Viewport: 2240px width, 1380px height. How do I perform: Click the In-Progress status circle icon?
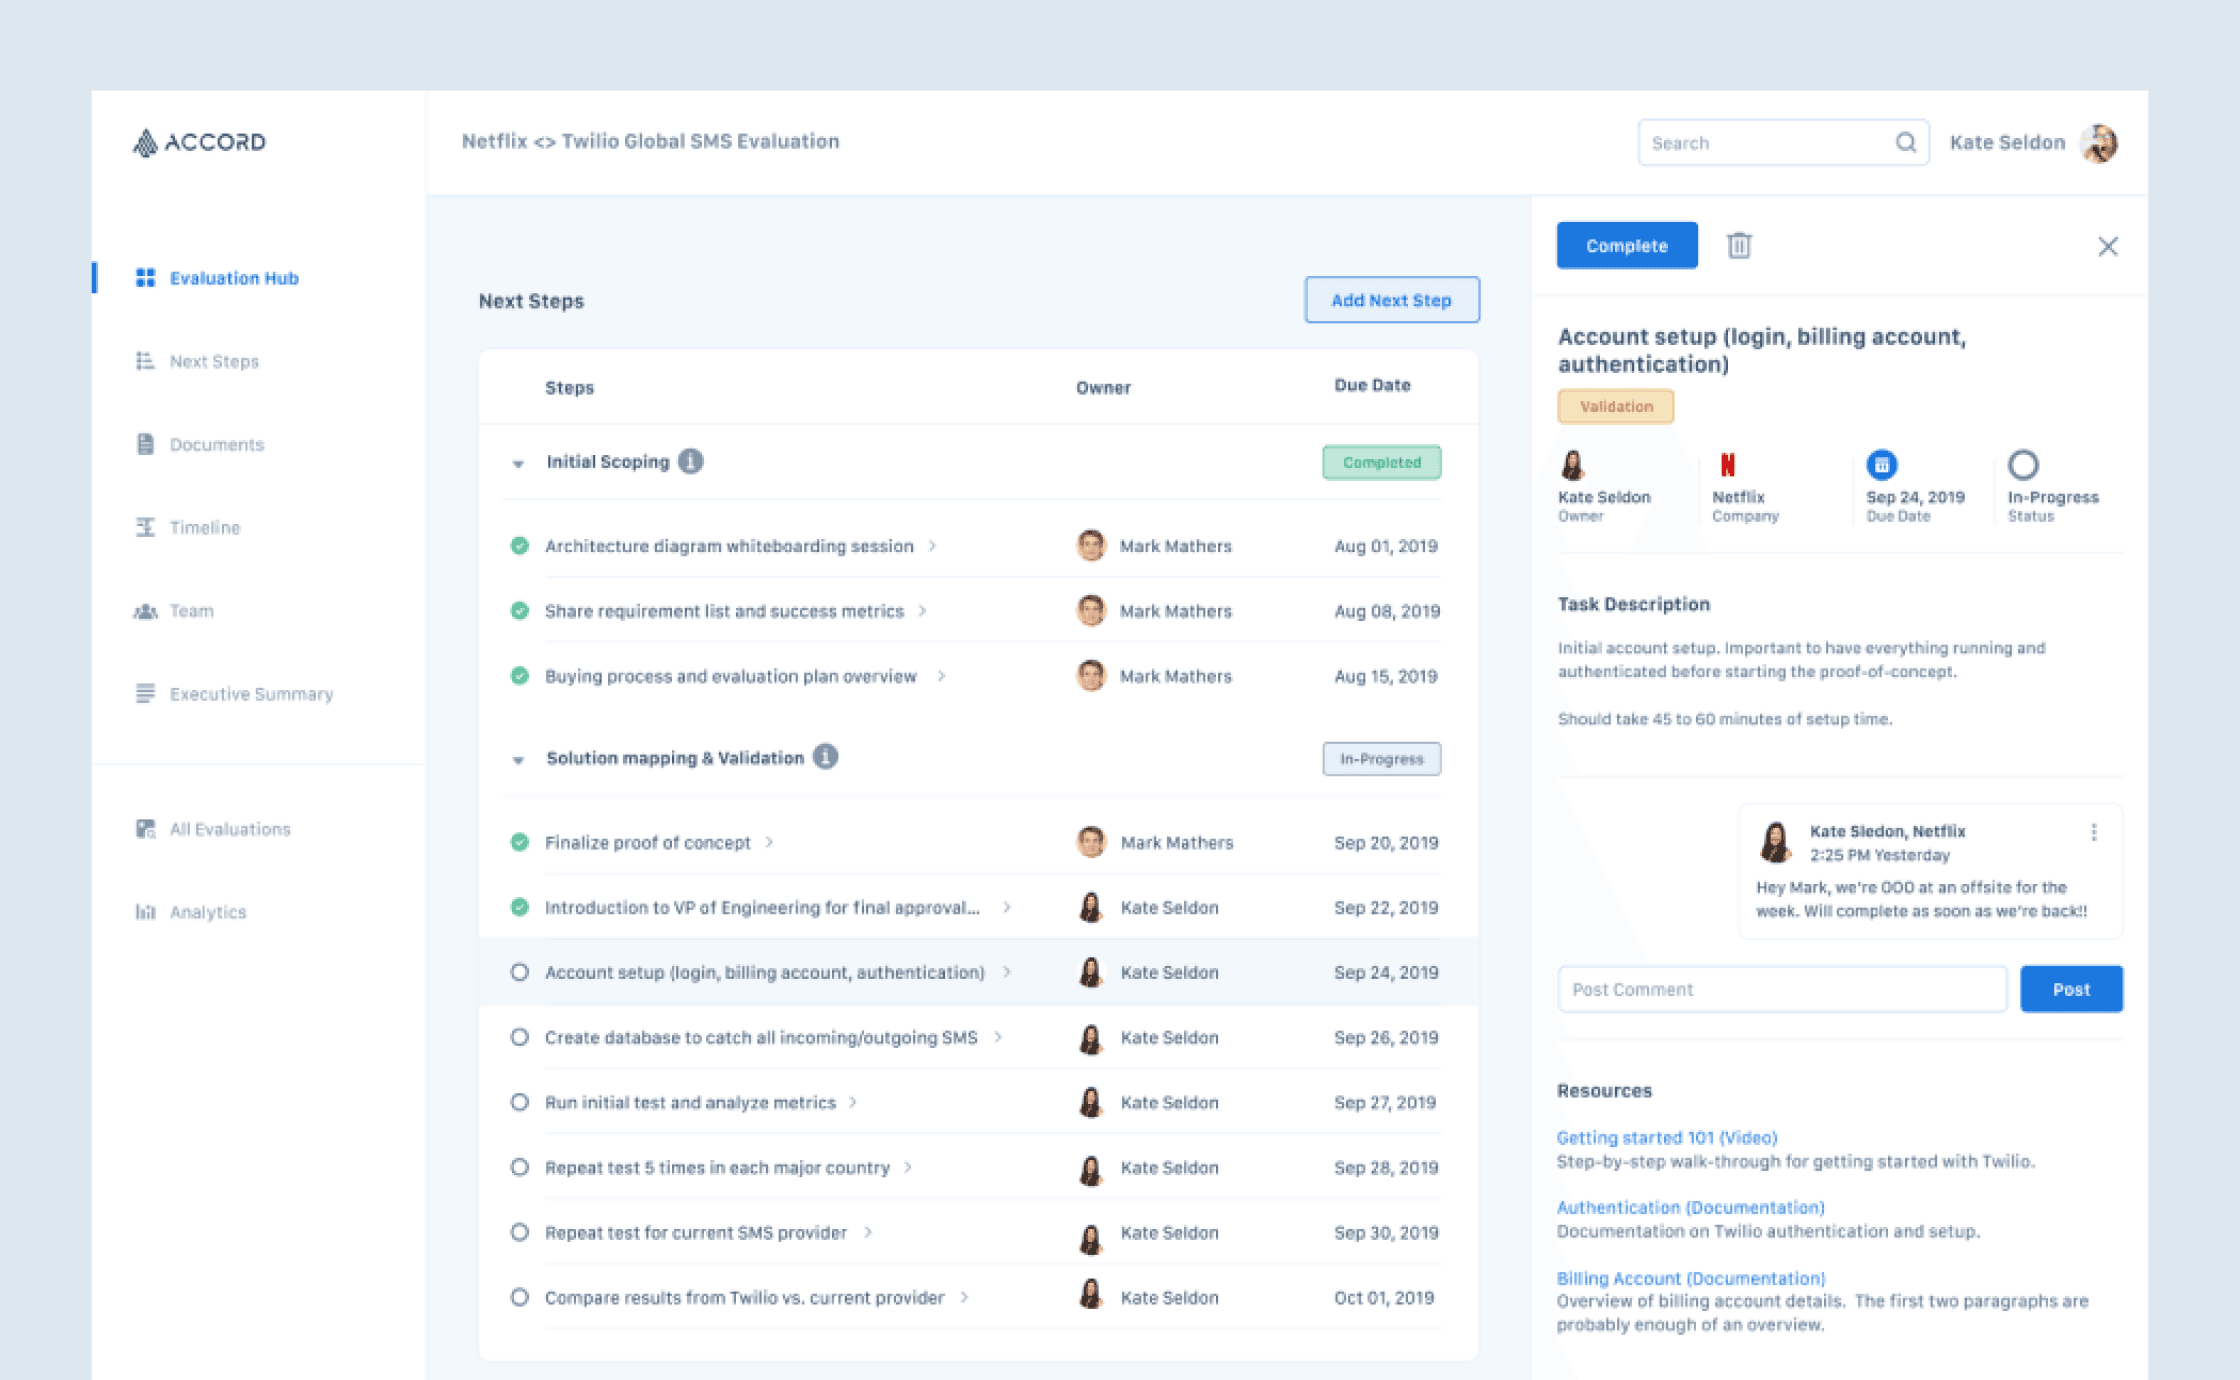click(2023, 464)
